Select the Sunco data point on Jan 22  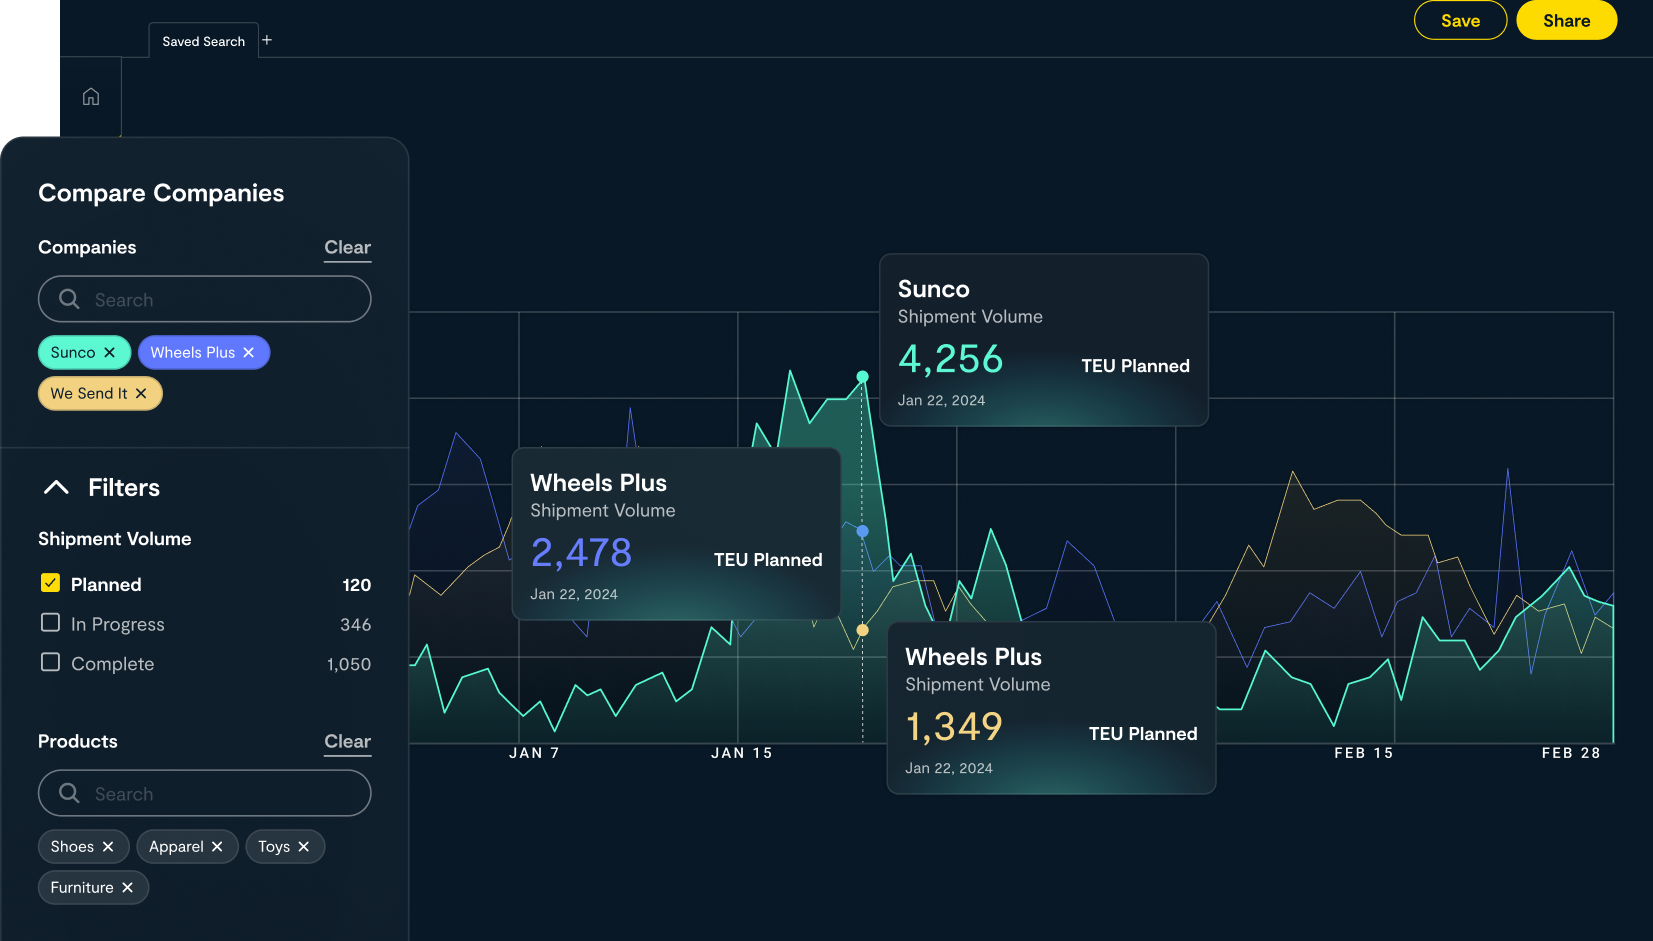(862, 376)
